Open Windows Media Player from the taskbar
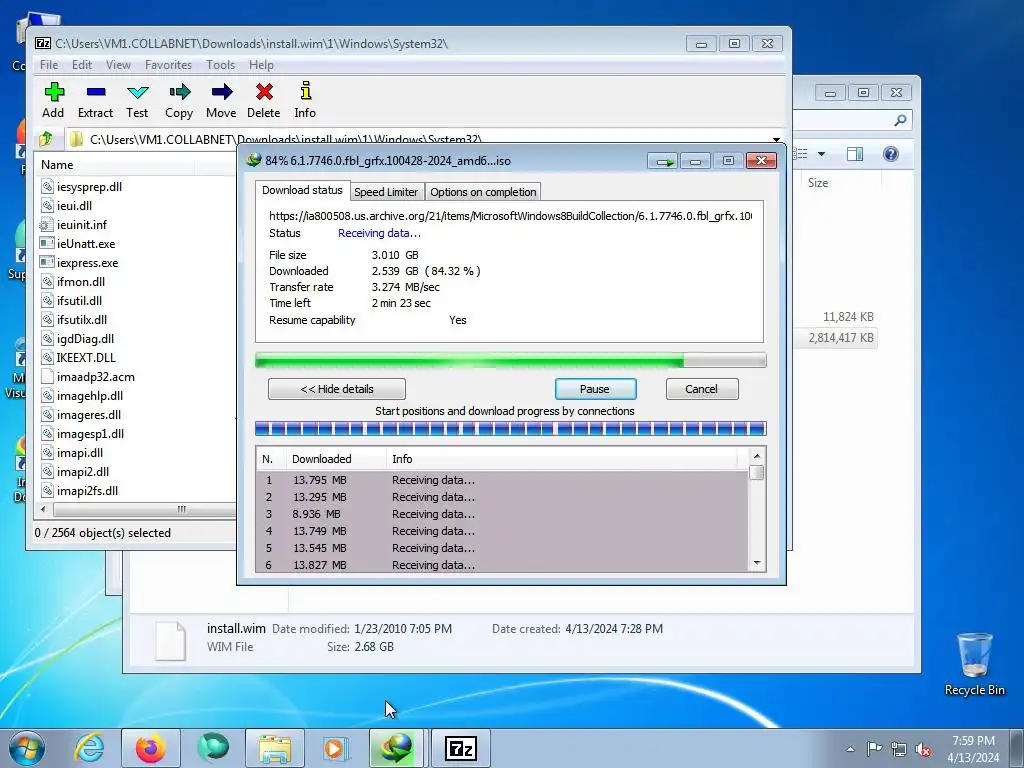Screen dimensions: 1024x768 coord(336,748)
